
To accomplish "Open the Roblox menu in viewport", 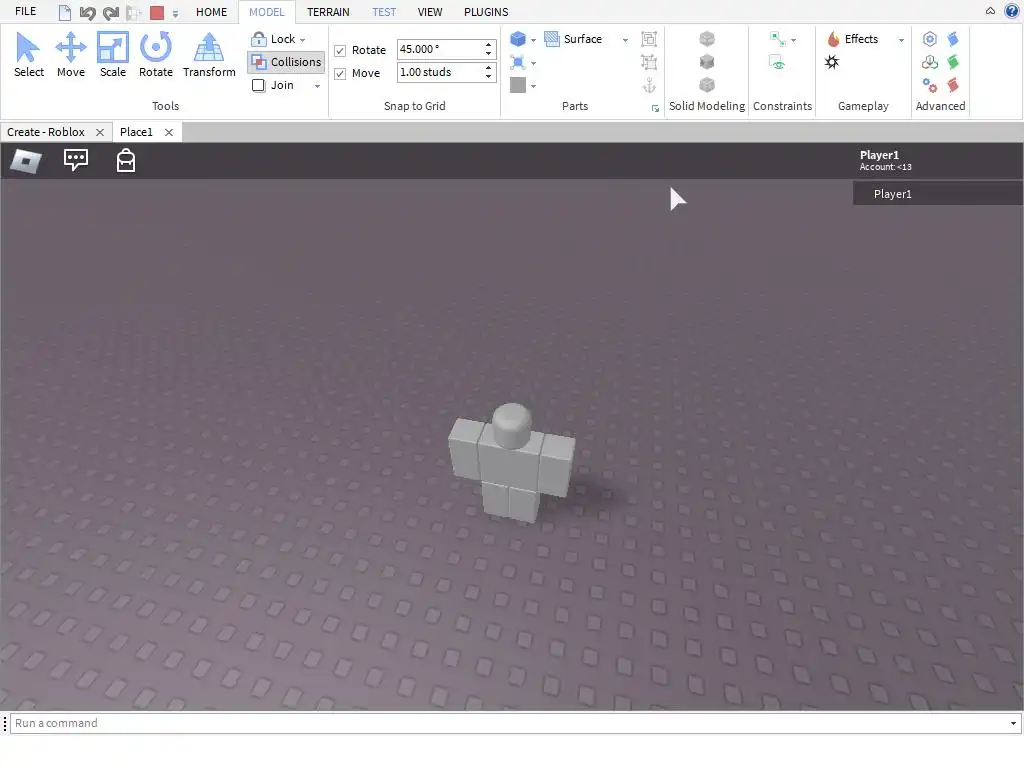I will point(26,161).
